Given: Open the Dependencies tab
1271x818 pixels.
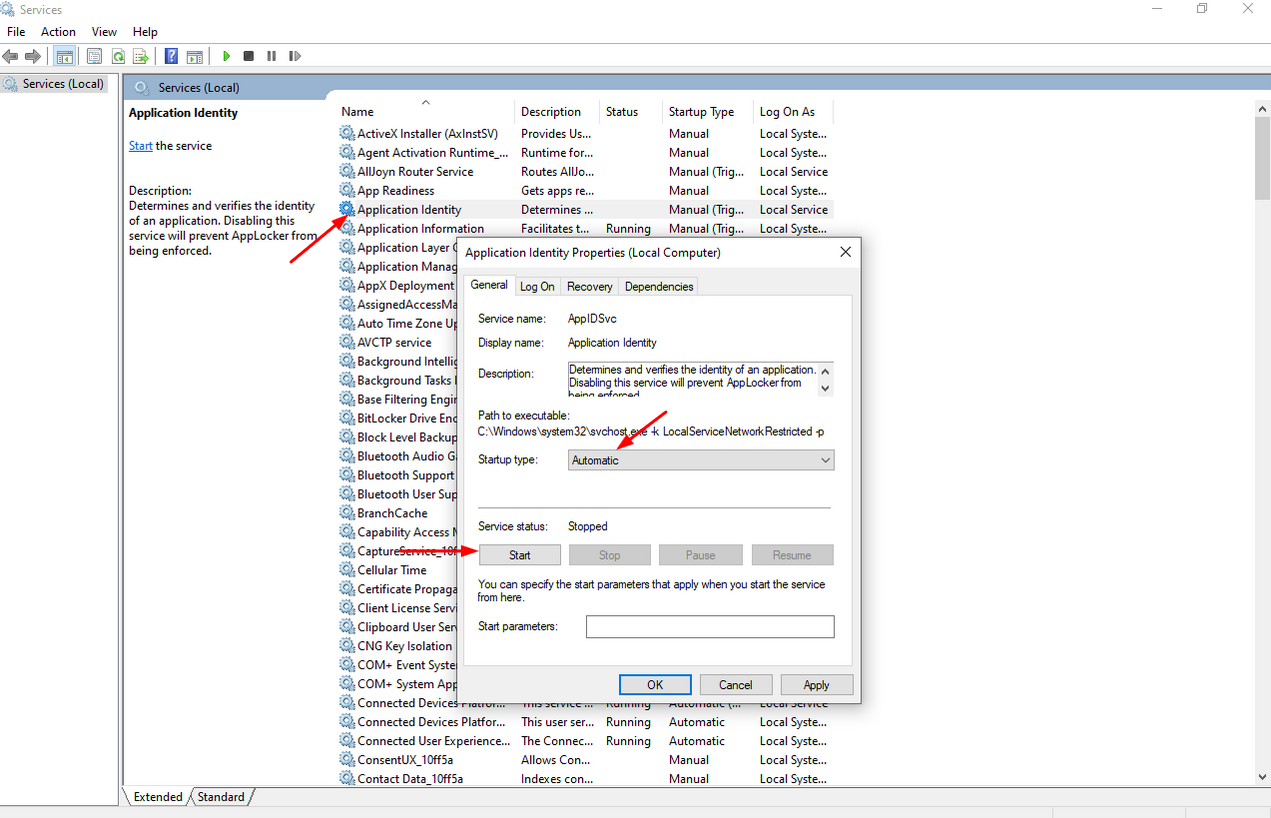Looking at the screenshot, I should (x=658, y=286).
